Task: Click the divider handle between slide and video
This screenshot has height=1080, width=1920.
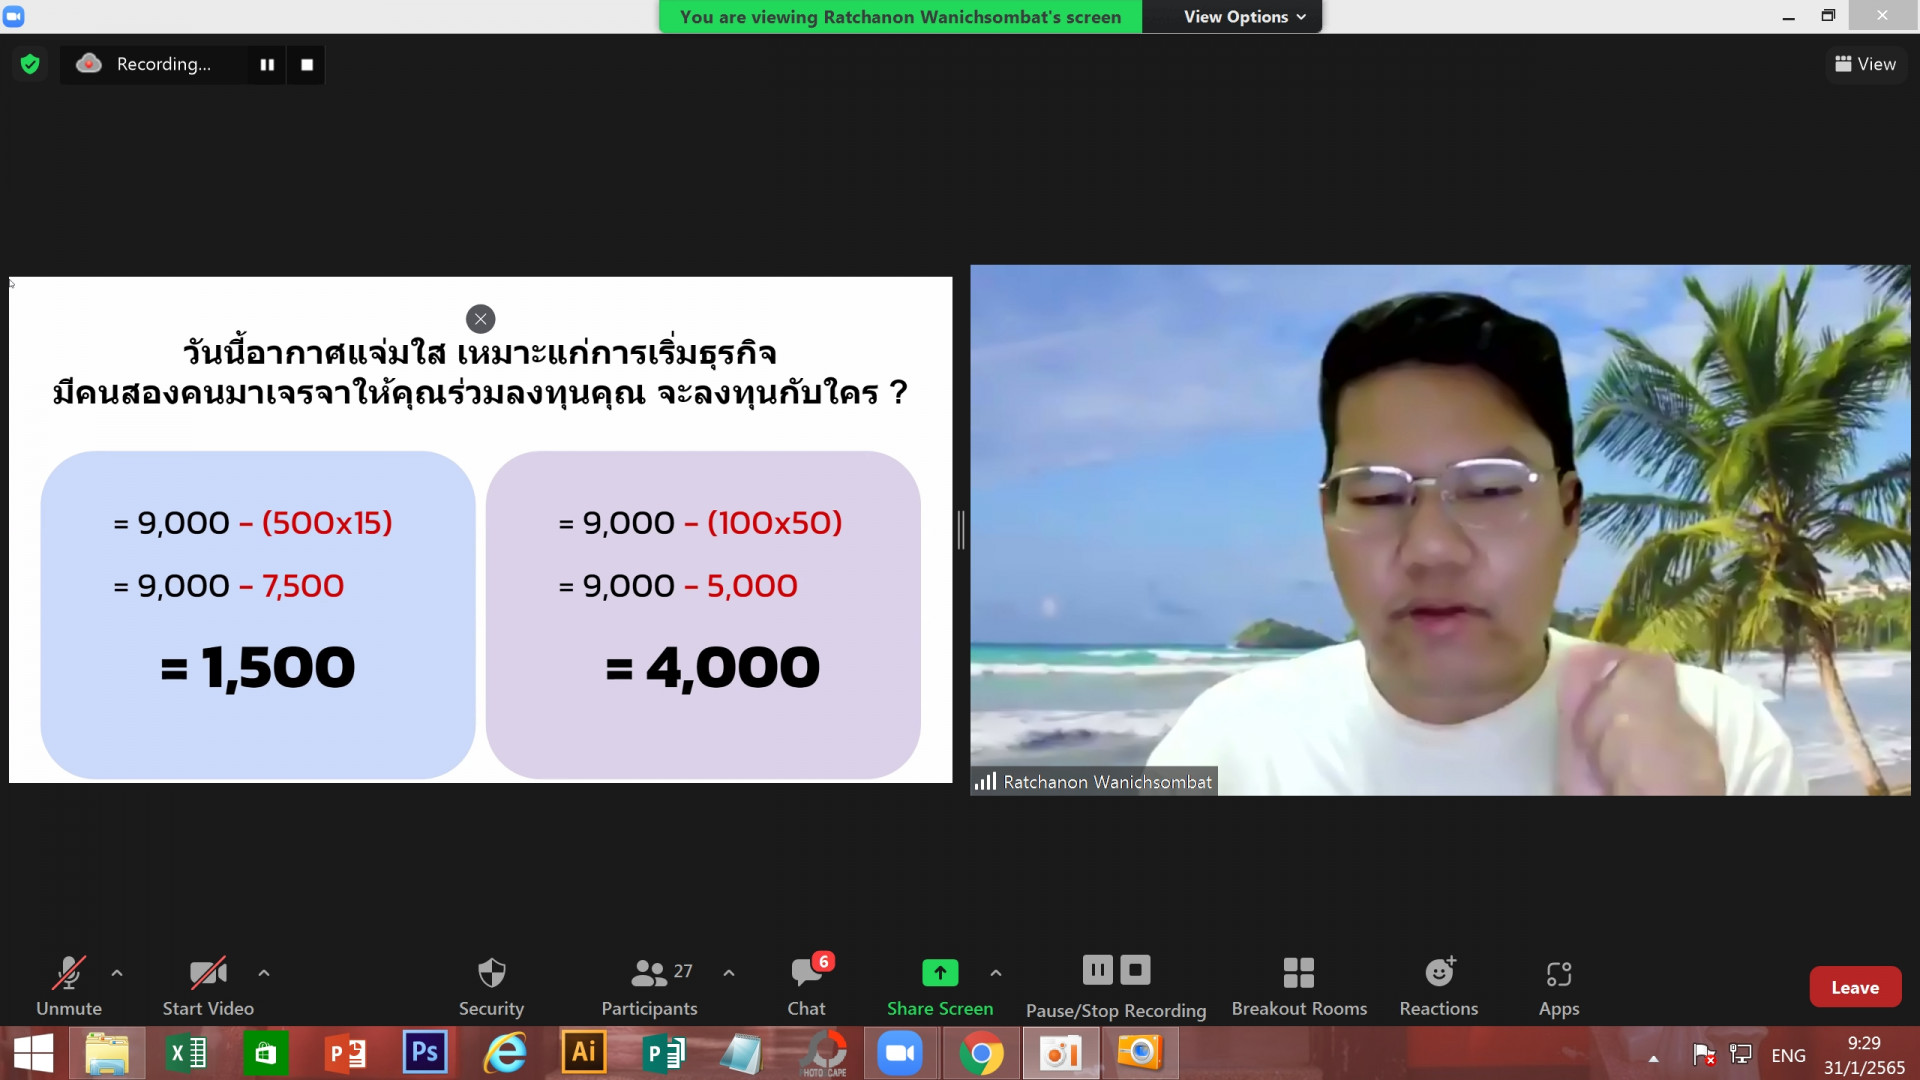Action: [961, 530]
